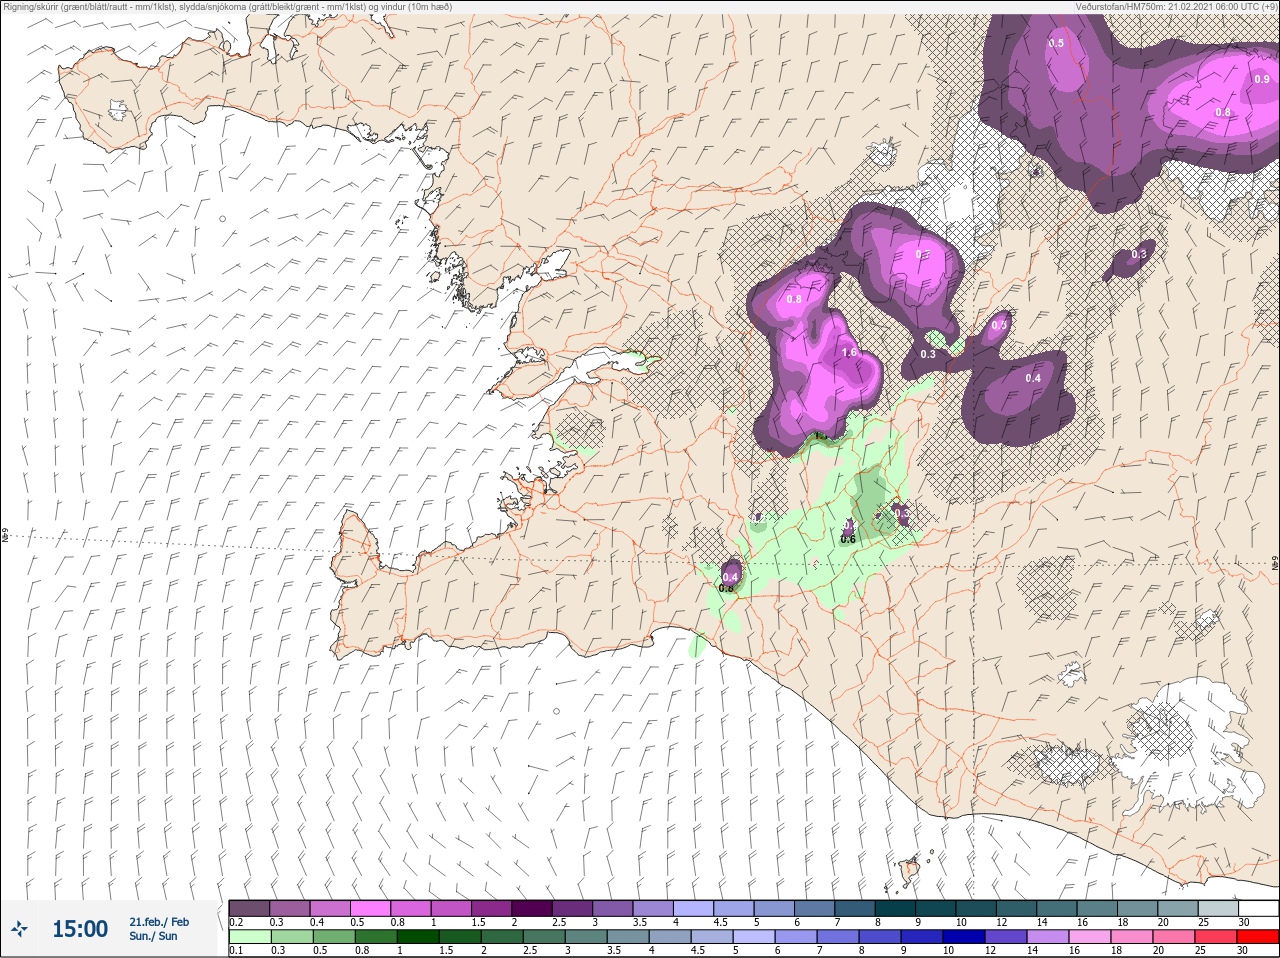1280x958 pixels.
Task: Select the bright red 30 legend swatch
Action: click(x=1258, y=937)
